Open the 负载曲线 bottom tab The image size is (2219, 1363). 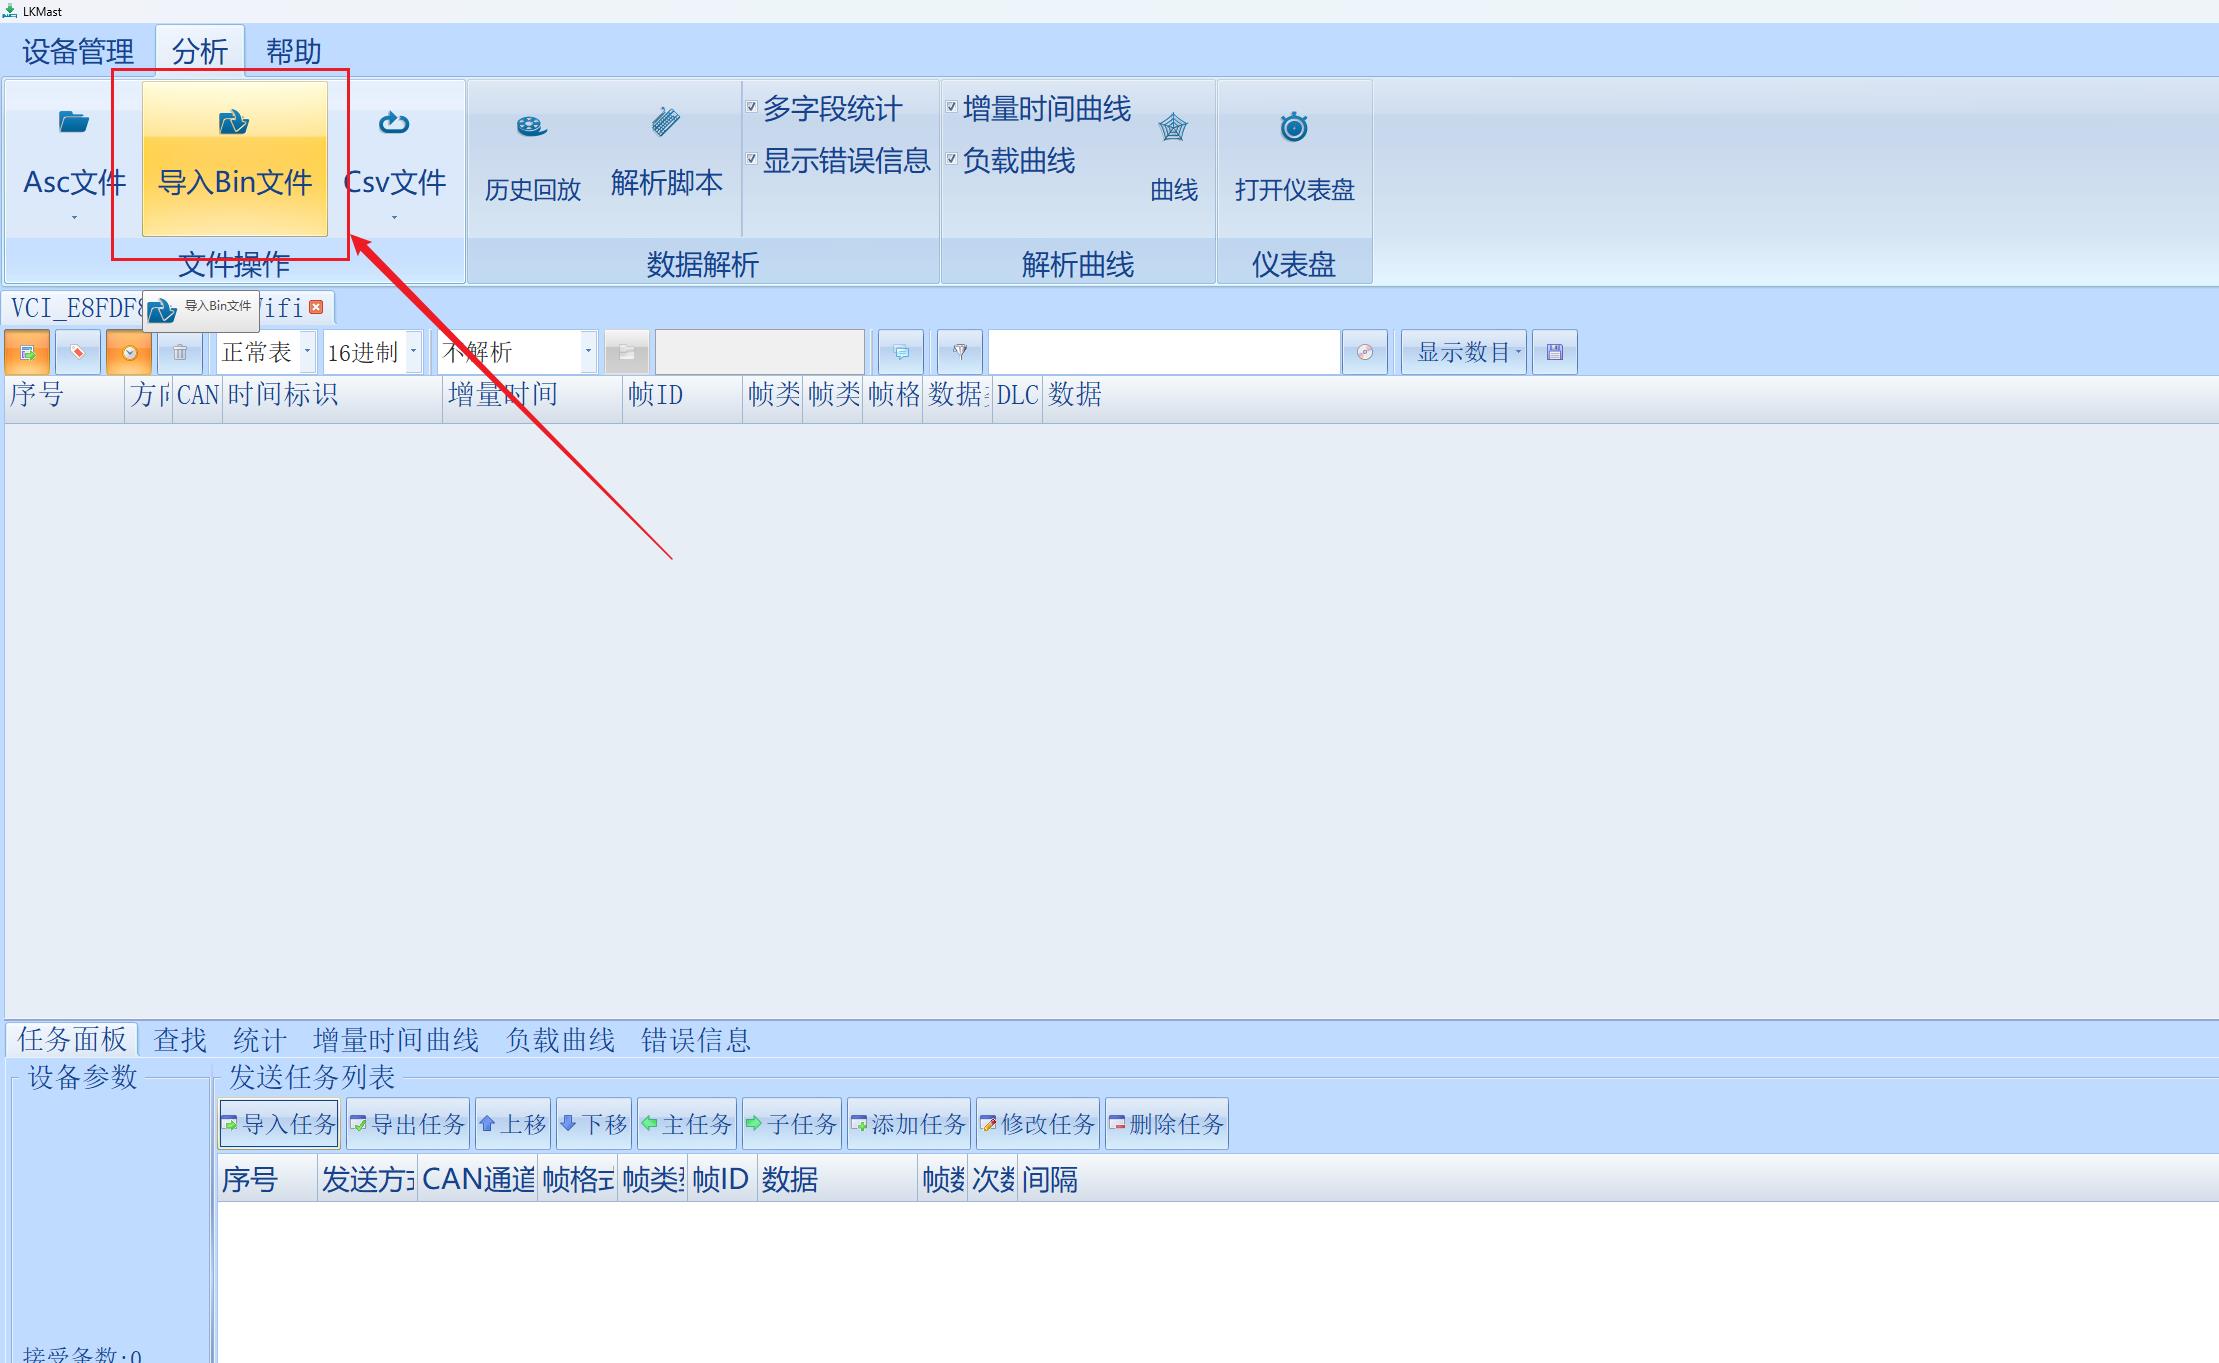(560, 1040)
